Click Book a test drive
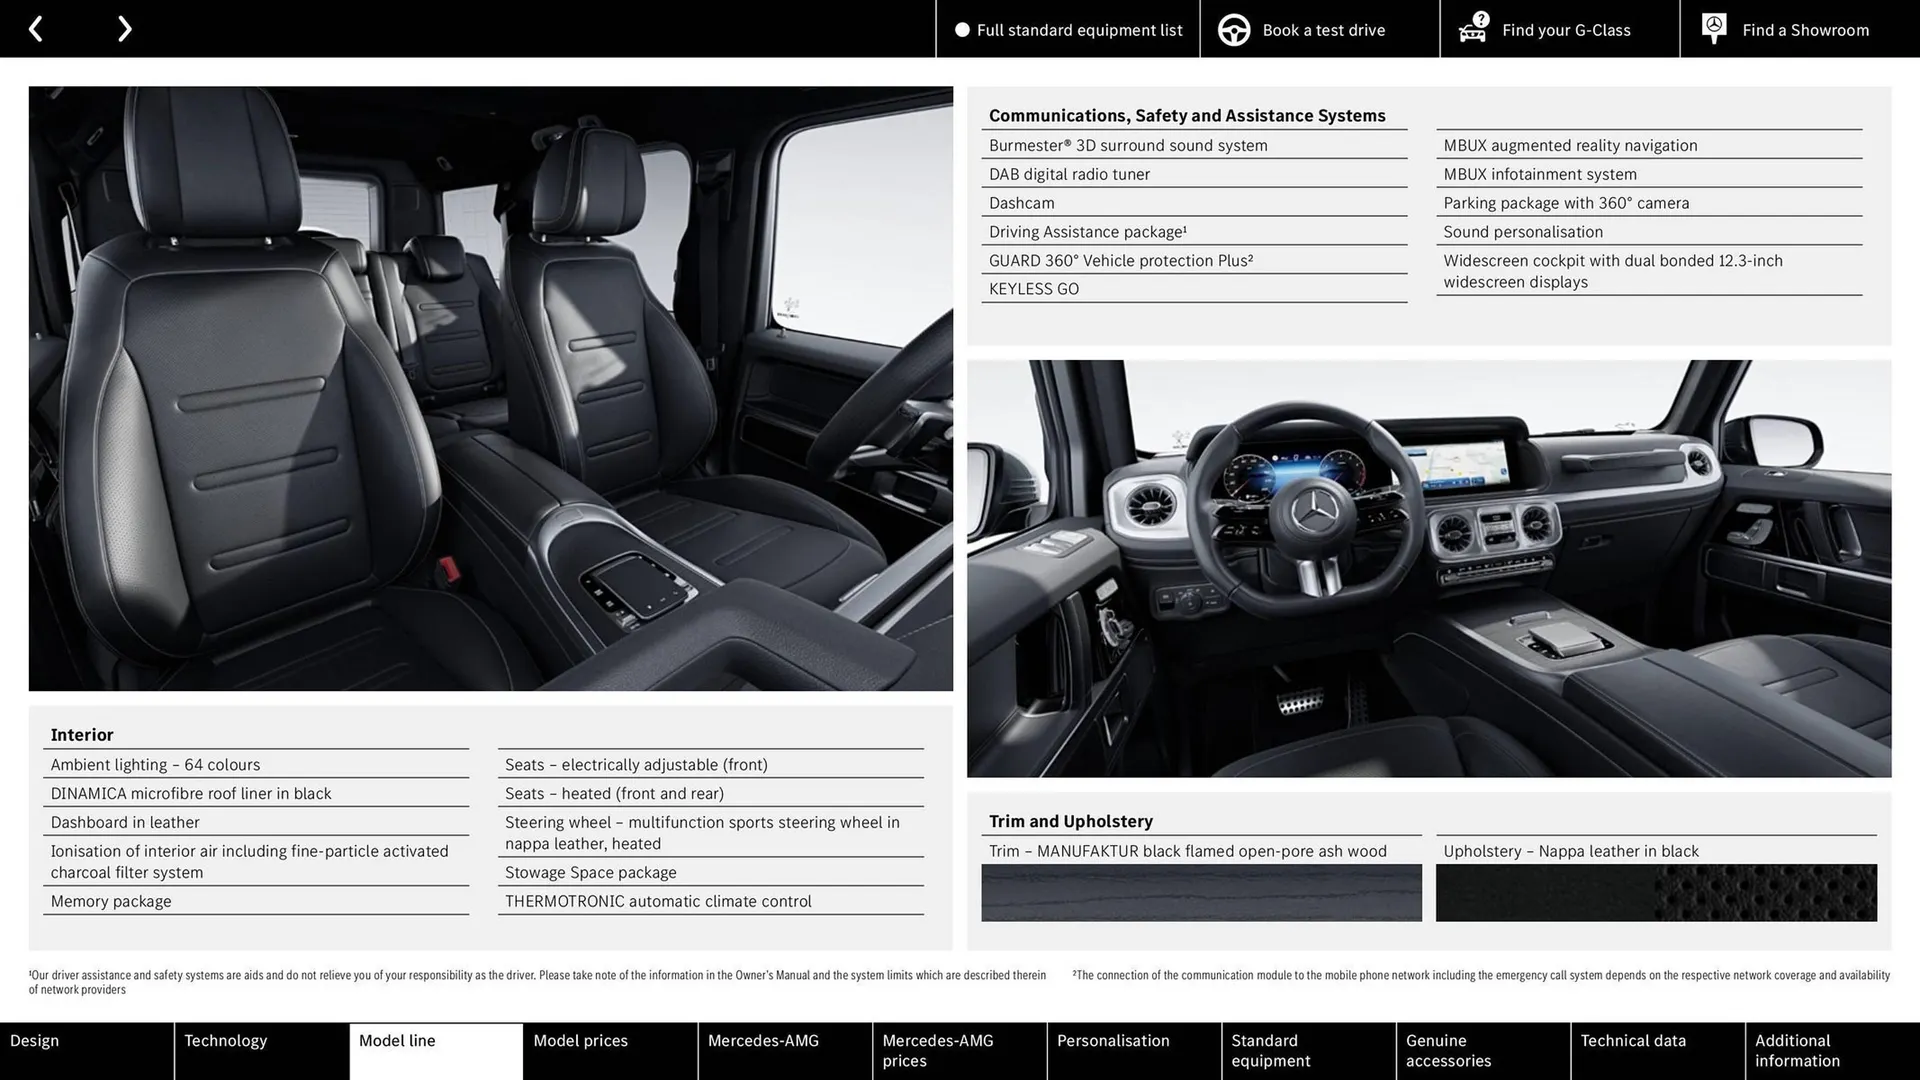This screenshot has height=1080, width=1920. (x=1323, y=30)
